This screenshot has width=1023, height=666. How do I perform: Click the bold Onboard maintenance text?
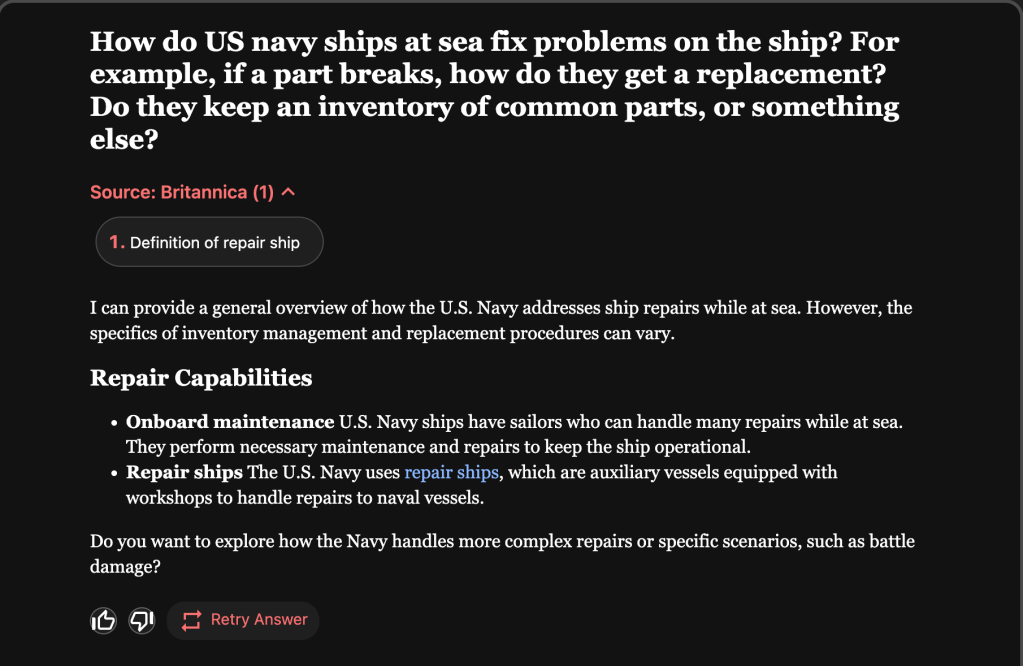[230, 422]
